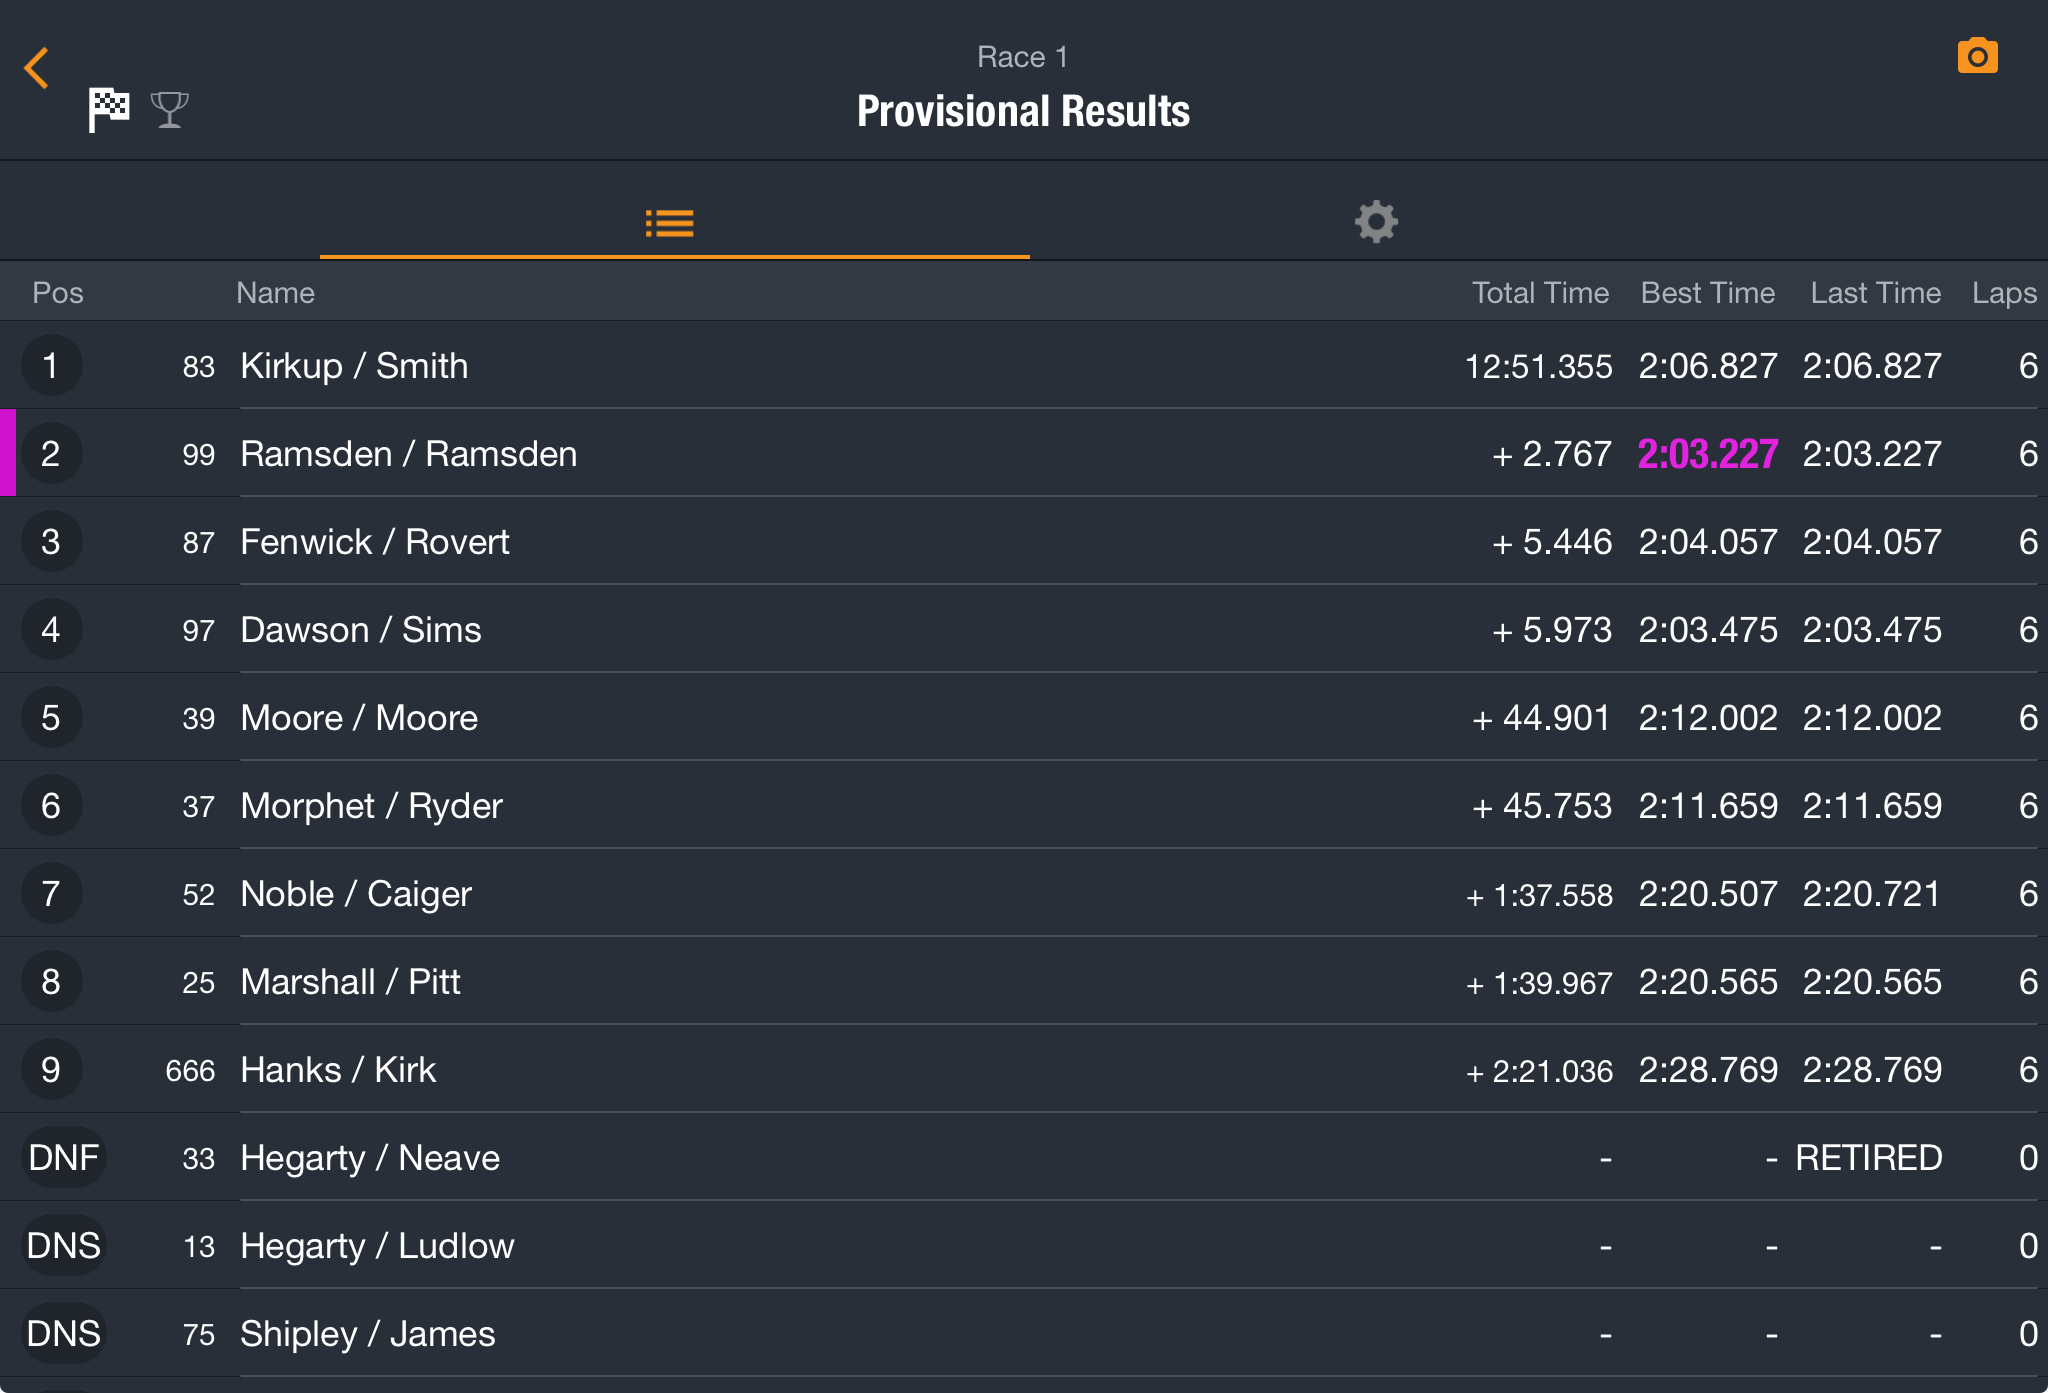Take a screenshot with the camera icon

(1977, 56)
